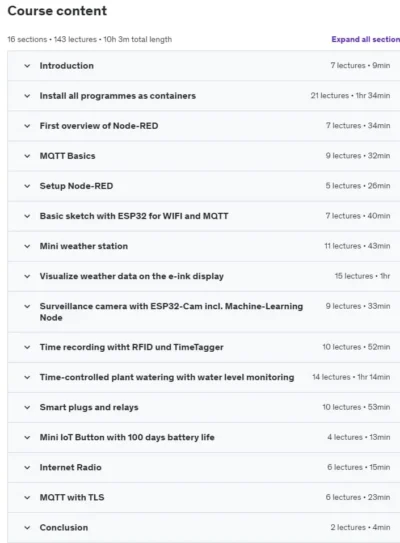Viewport: 400px width, 543px height.
Task: Select Time recording witht RFID und TimeTagger
Action: point(132,347)
